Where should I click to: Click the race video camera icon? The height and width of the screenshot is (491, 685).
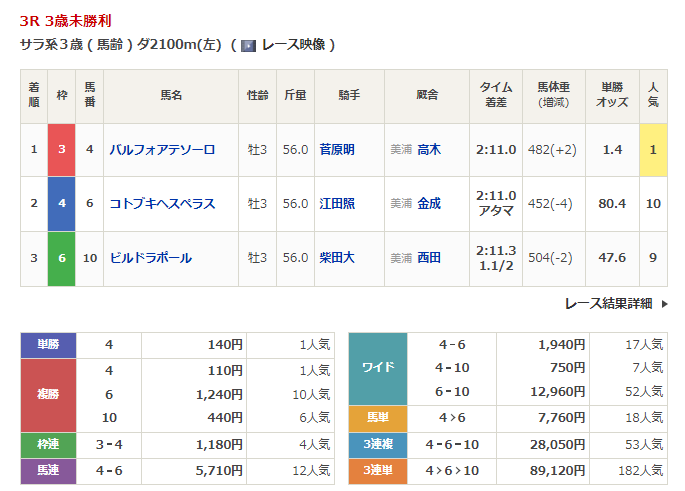[x=249, y=45]
